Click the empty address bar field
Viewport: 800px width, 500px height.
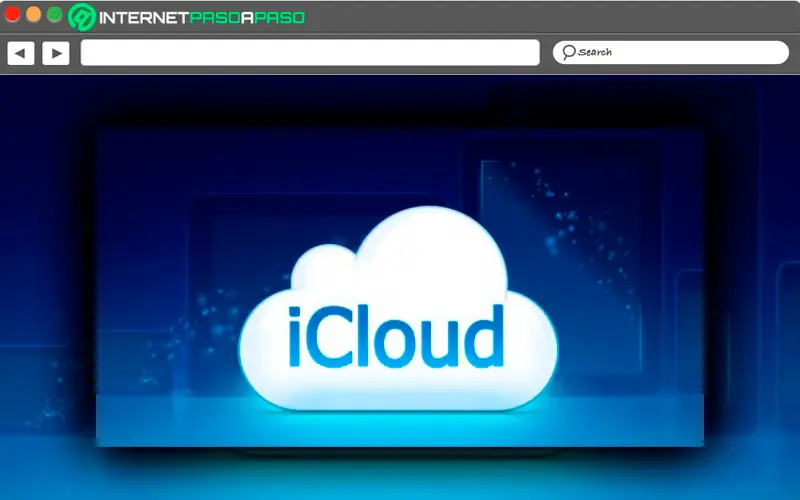coord(310,53)
